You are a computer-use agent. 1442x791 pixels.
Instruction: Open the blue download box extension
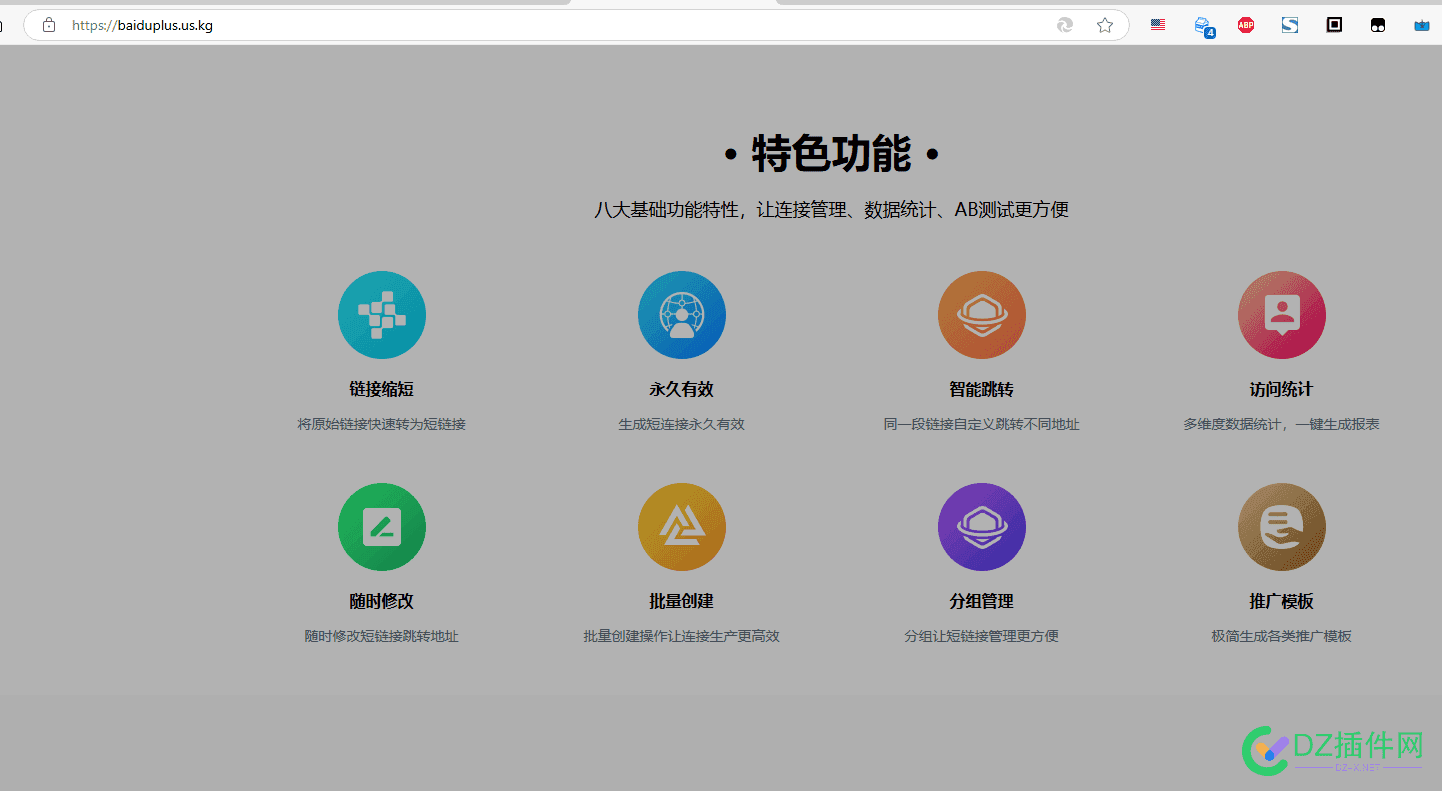click(x=1422, y=25)
